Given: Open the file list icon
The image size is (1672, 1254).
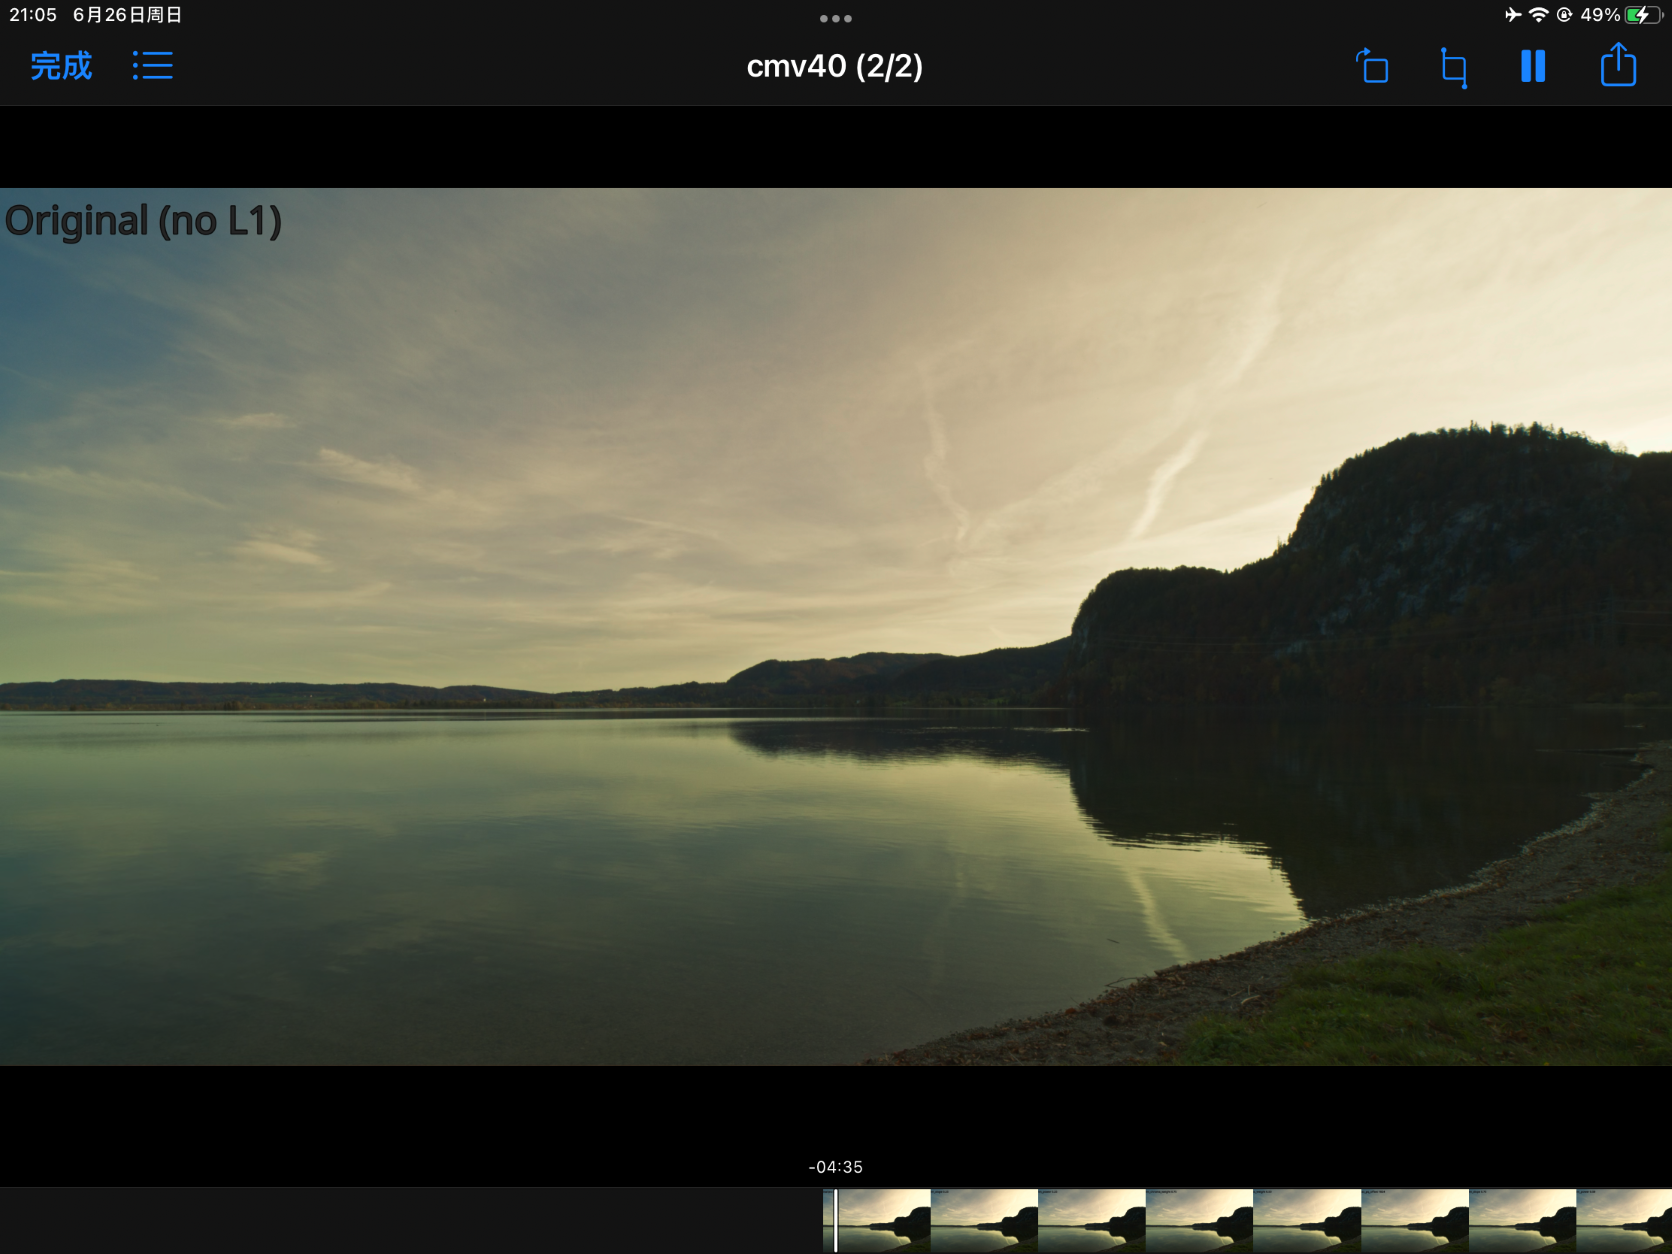Looking at the screenshot, I should coord(153,66).
